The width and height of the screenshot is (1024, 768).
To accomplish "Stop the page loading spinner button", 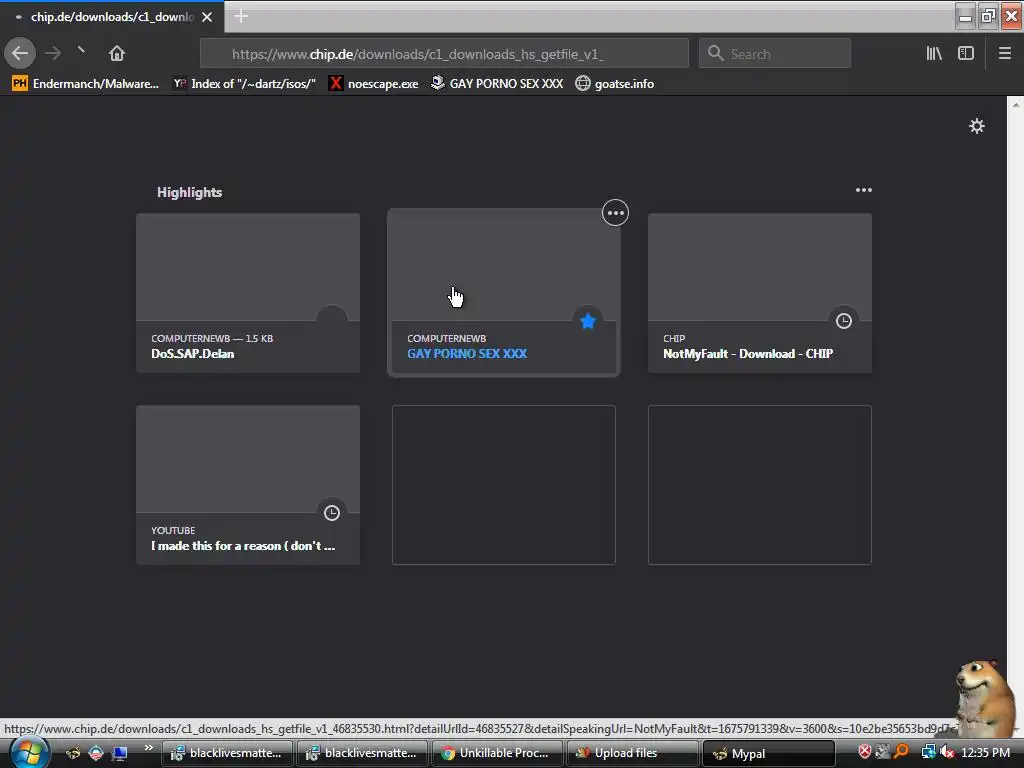I will [x=82, y=51].
